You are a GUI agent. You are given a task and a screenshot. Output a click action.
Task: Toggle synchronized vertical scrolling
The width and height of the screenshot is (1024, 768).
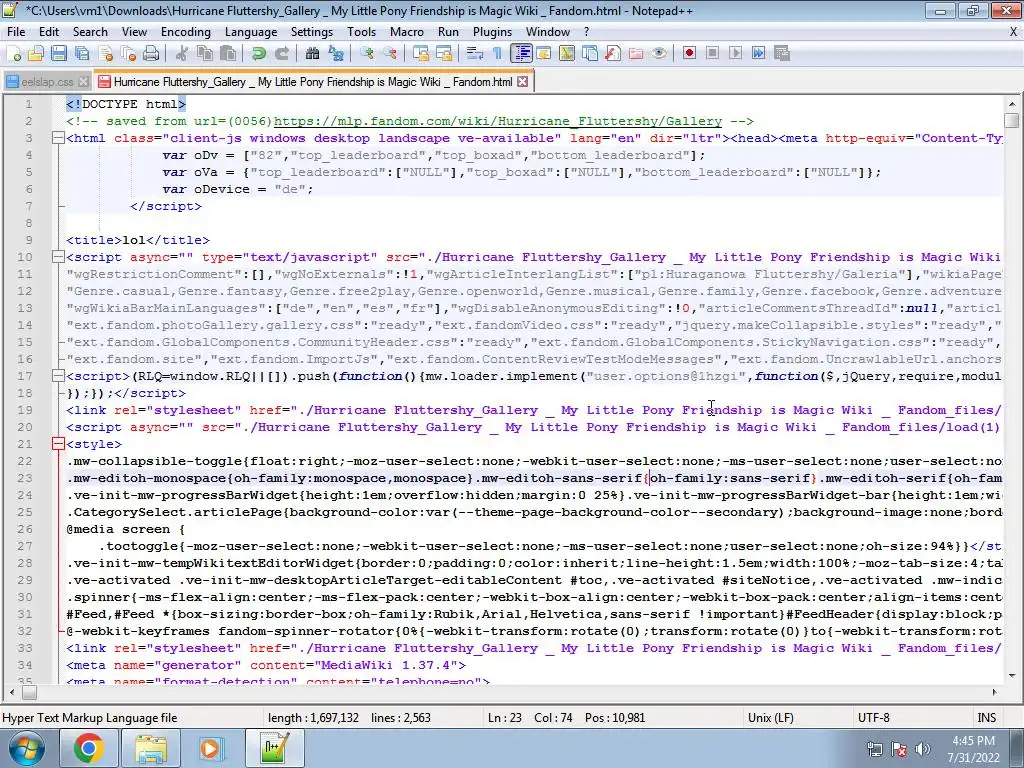(x=421, y=54)
